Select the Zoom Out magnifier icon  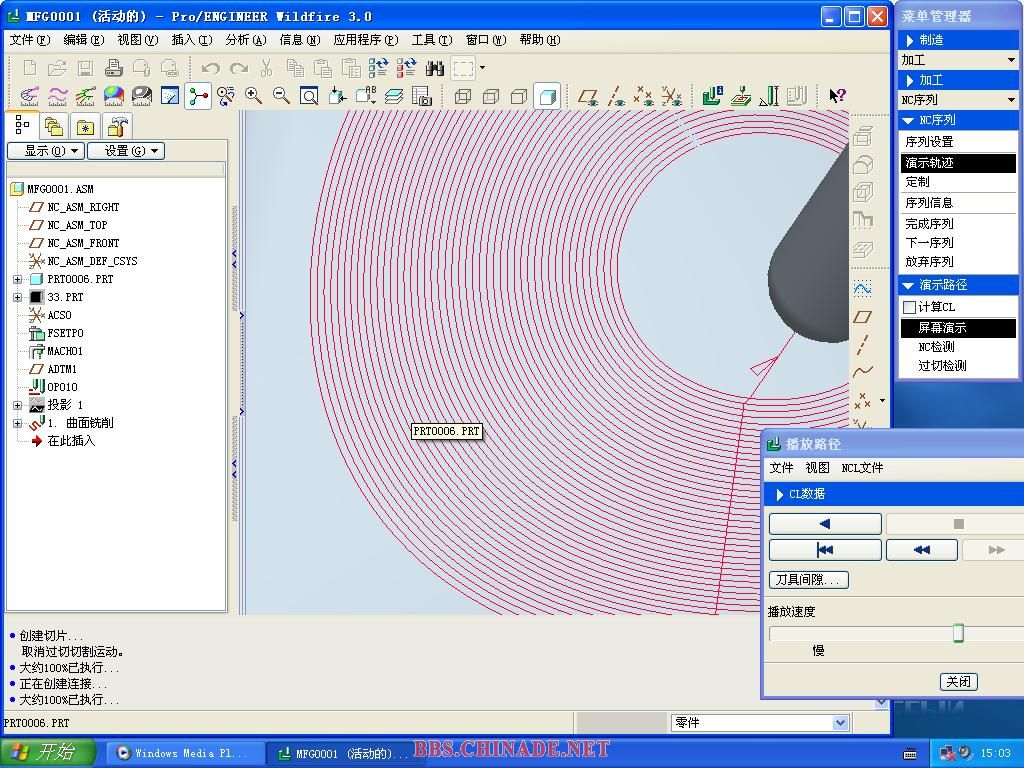point(281,96)
